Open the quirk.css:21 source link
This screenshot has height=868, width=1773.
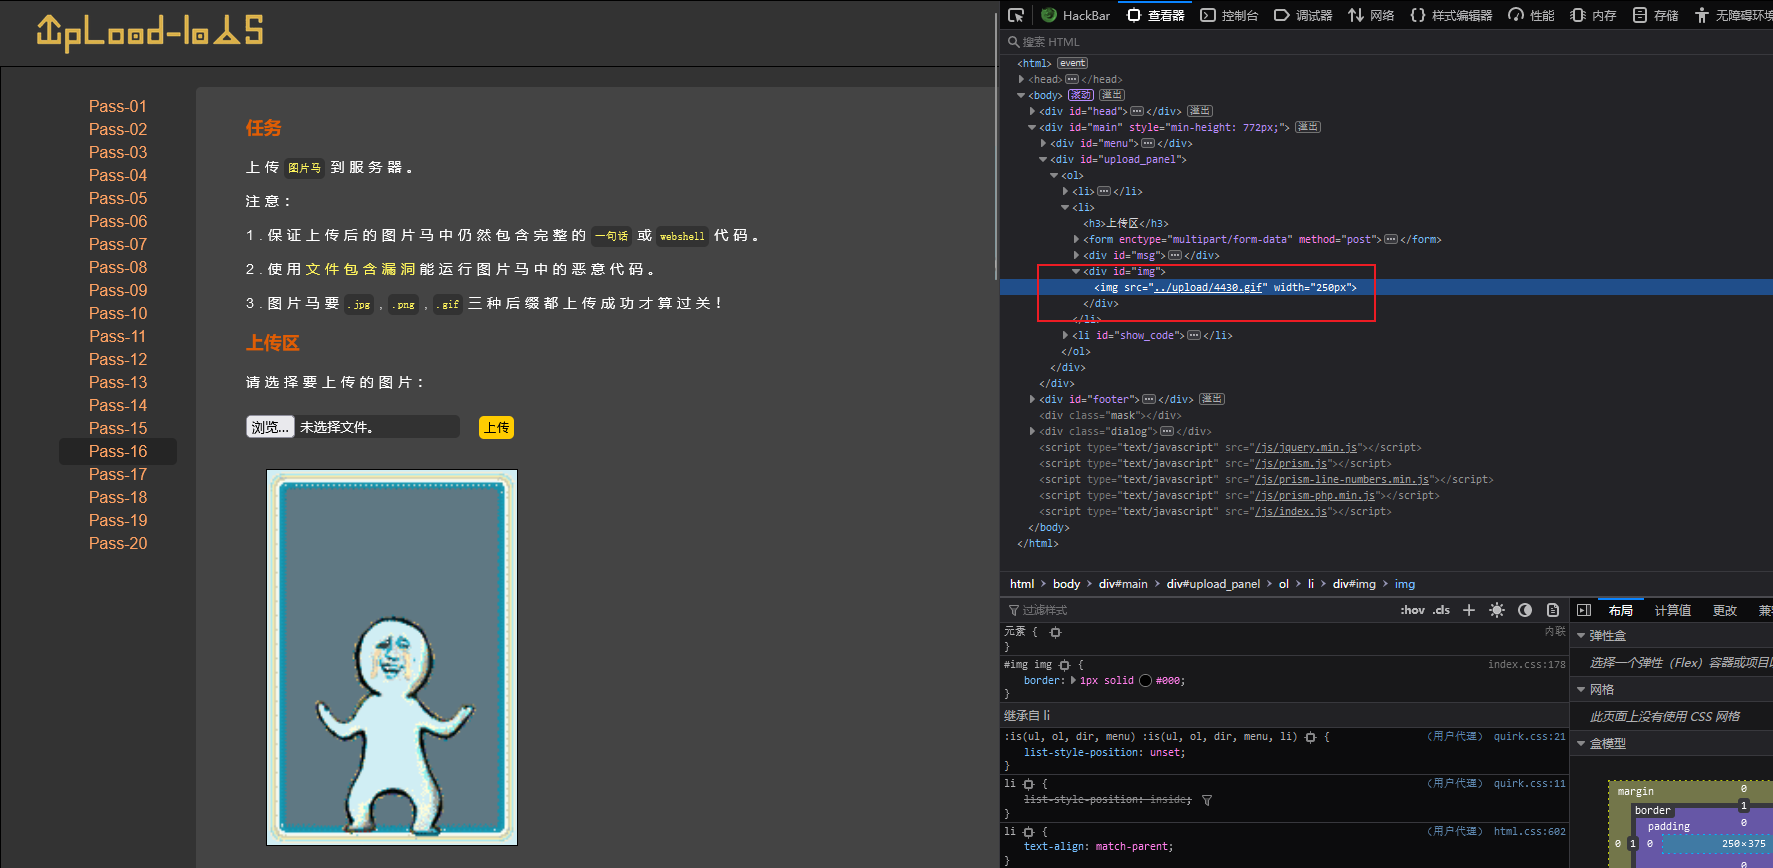(x=1529, y=736)
